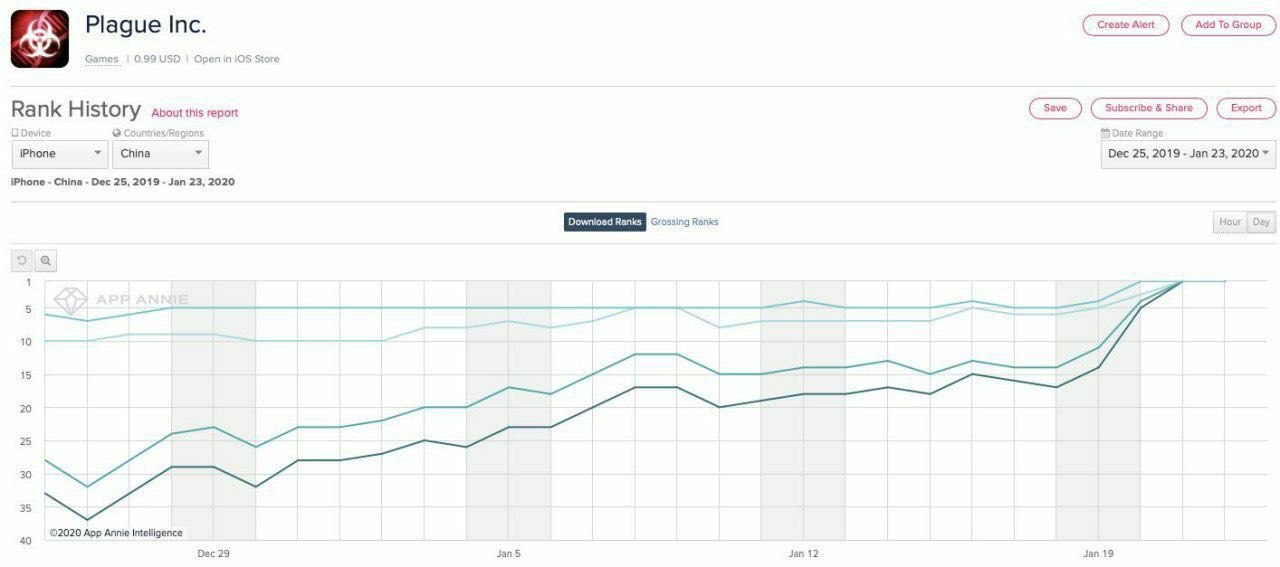
Task: Switch to the Grossing Ranks tab
Action: [685, 222]
